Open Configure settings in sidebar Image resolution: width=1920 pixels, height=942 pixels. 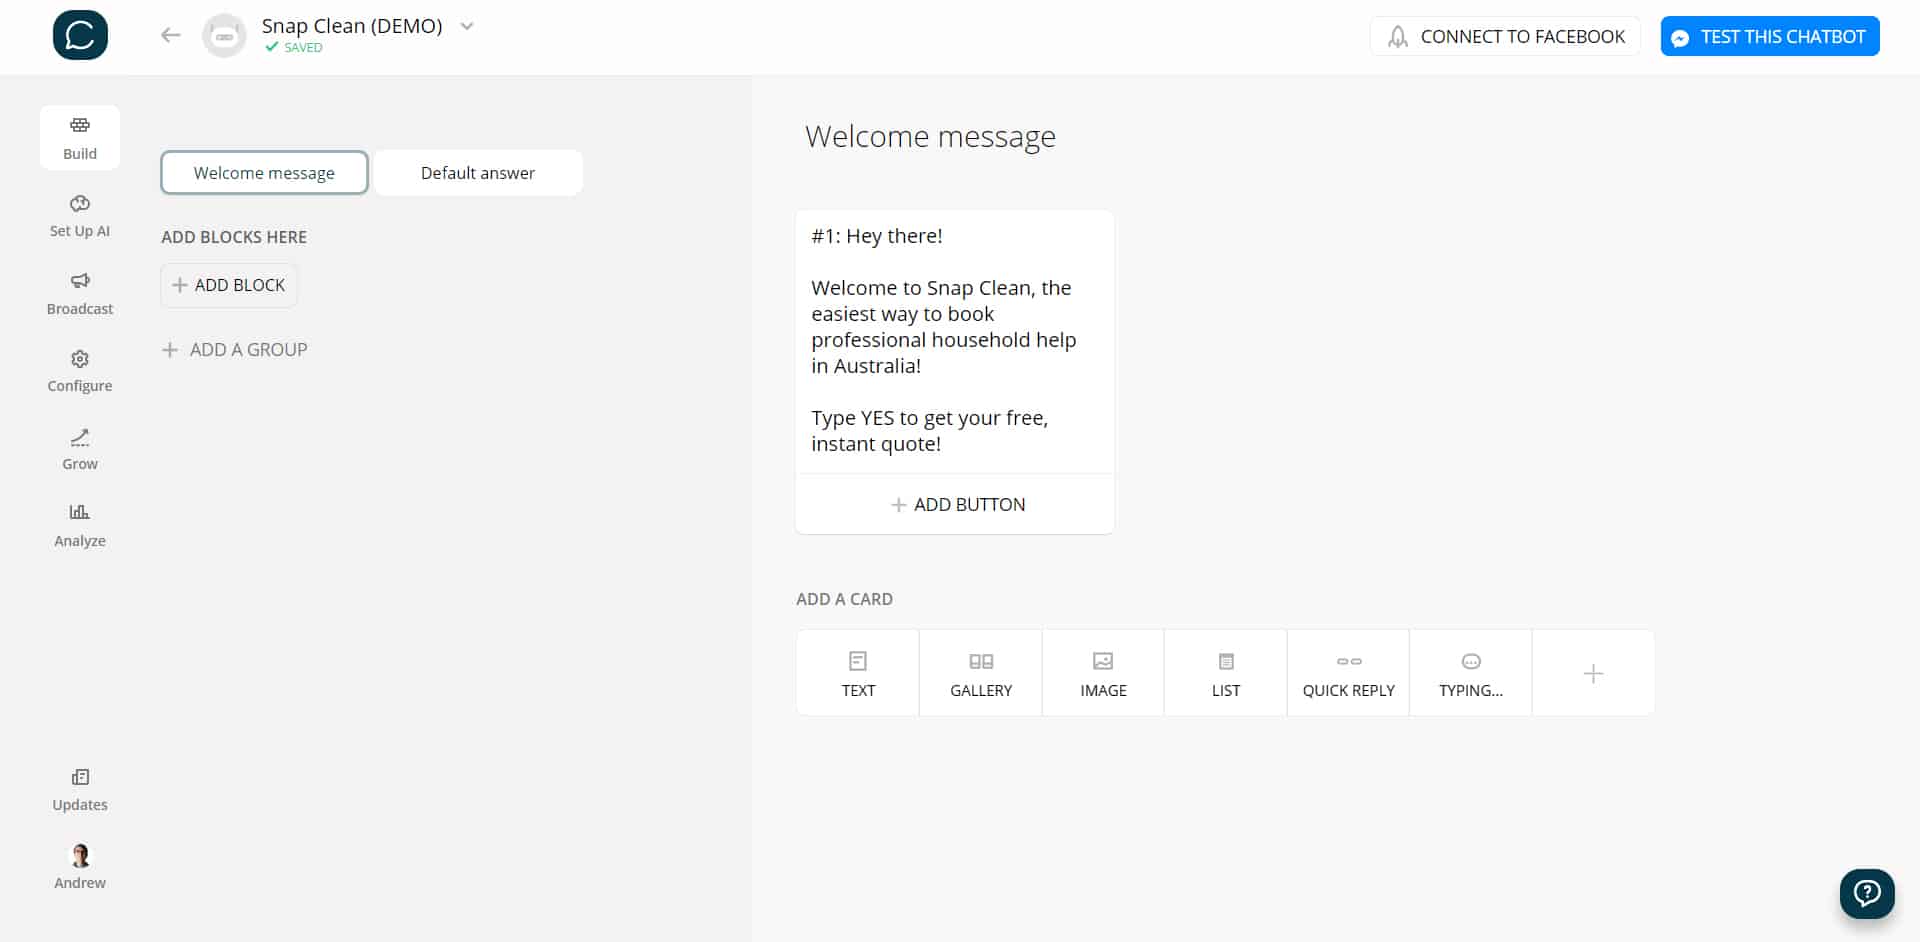(x=80, y=371)
